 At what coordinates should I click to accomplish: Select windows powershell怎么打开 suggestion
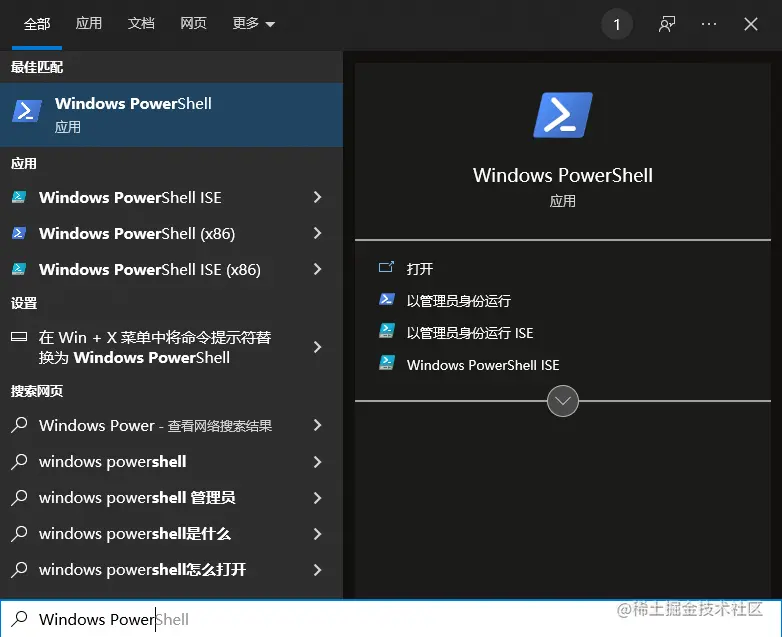tap(172, 569)
